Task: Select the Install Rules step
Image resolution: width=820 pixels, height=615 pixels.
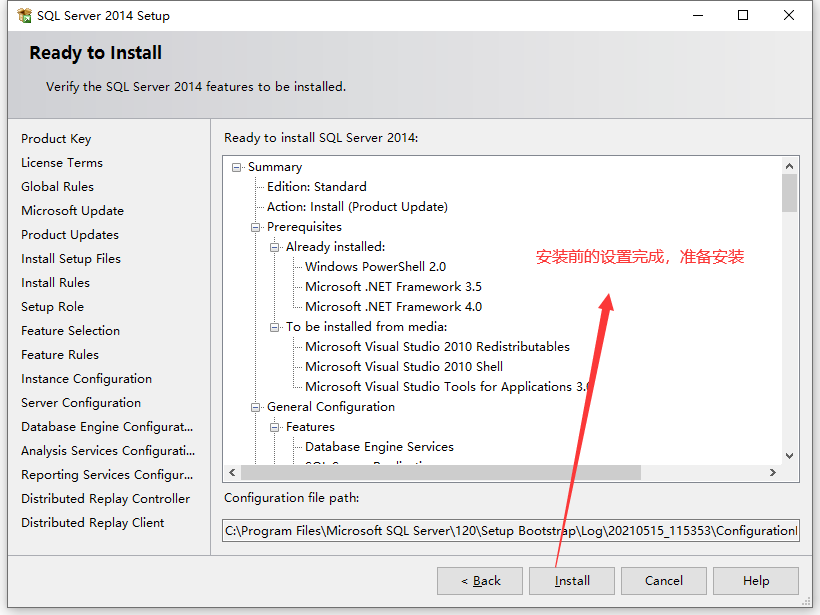Action: 55,283
